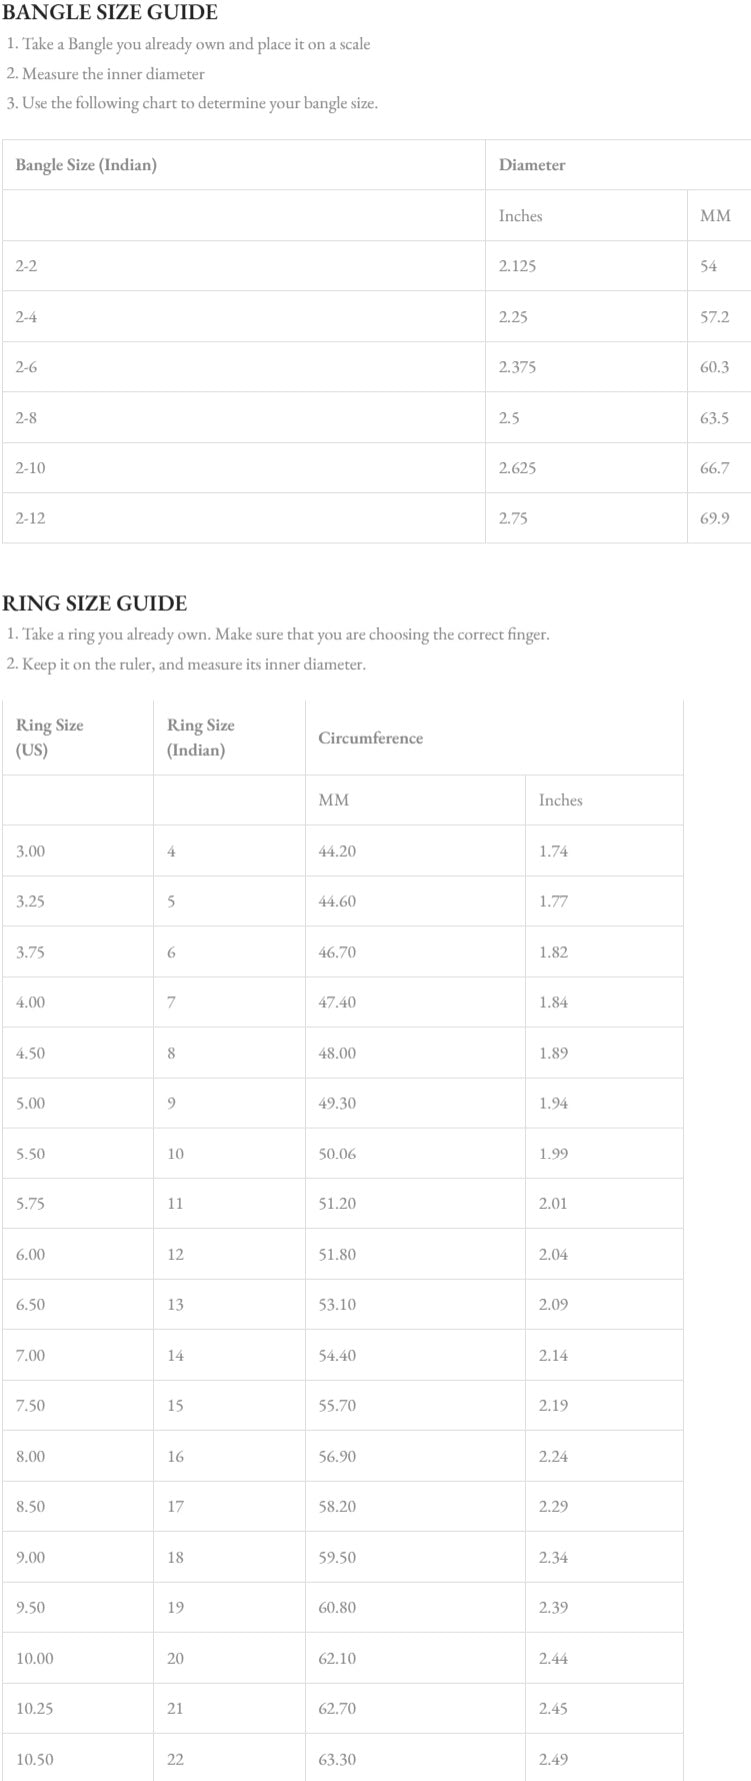Click the 63.30 MM circumference cell
The height and width of the screenshot is (1781, 751).
337,1759
